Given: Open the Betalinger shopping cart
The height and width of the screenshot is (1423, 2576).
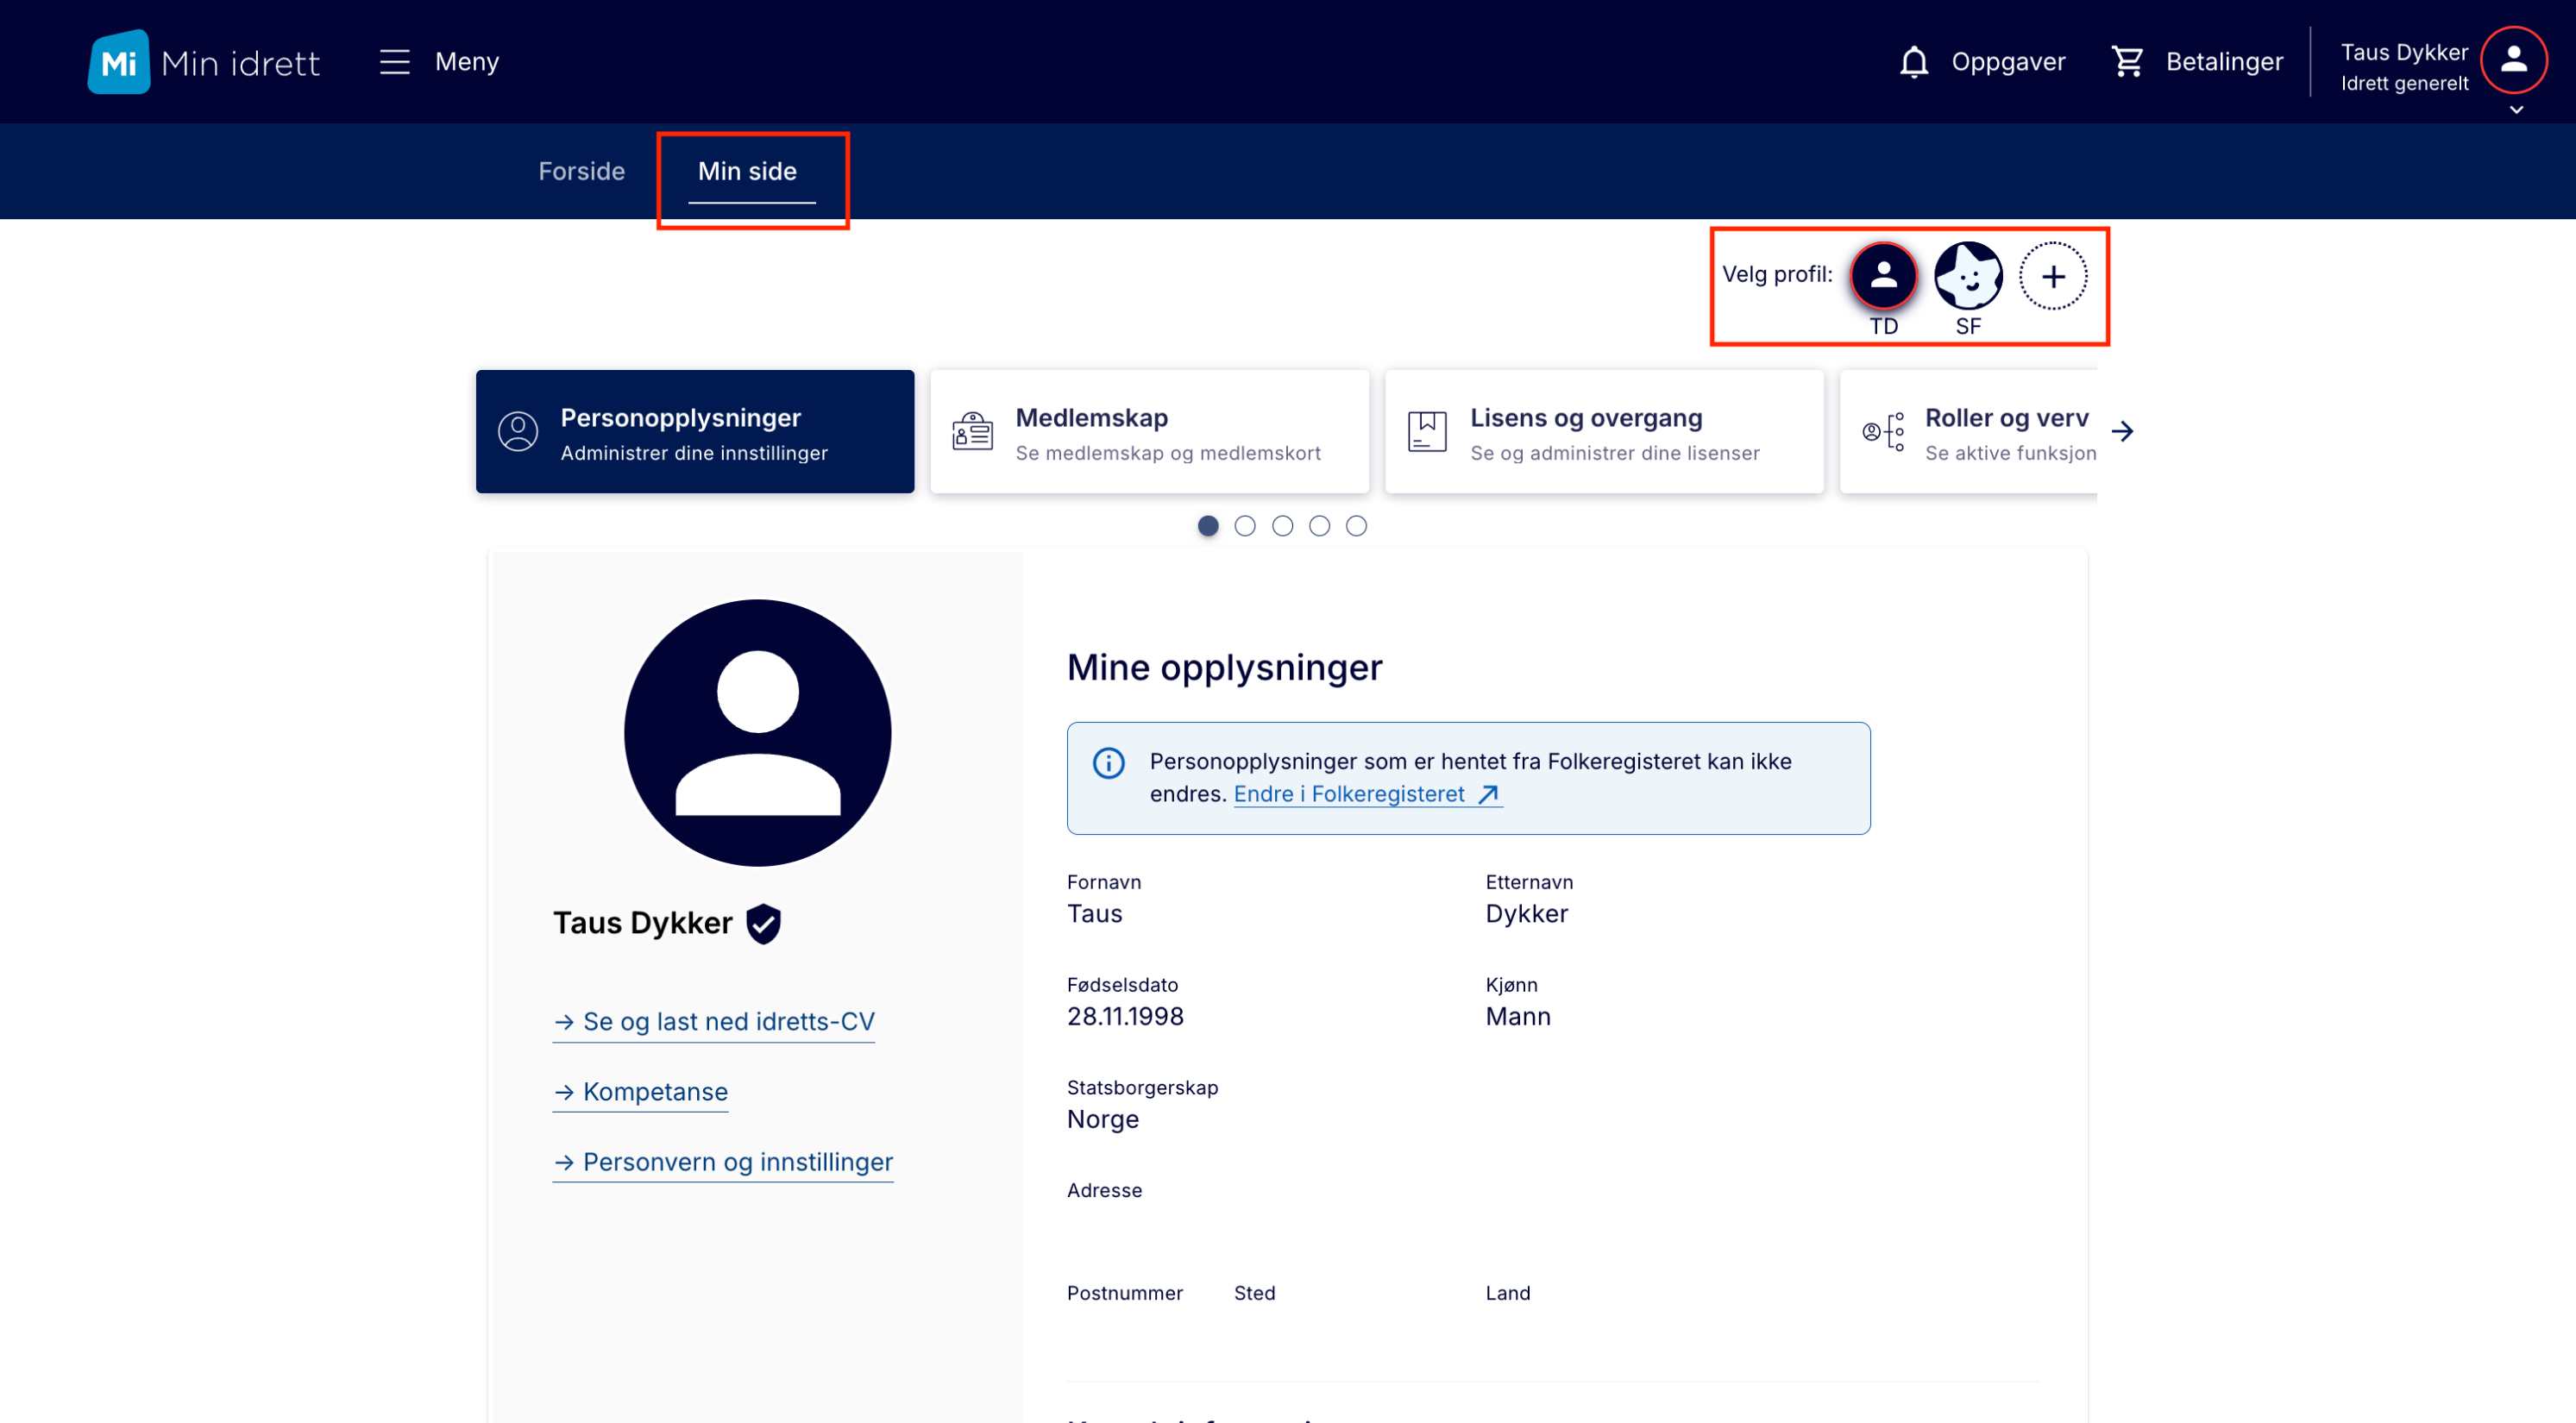Looking at the screenshot, I should [x=2127, y=62].
